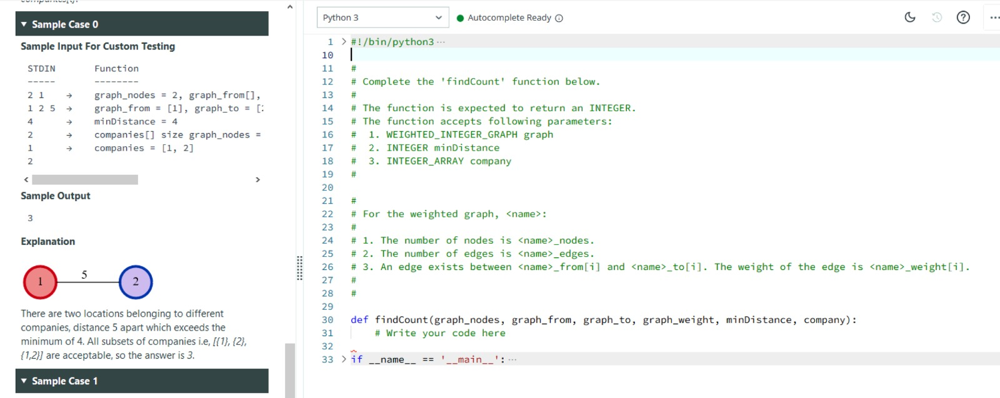1000x398 pixels.
Task: Open the Python 3 language dropdown
Action: coord(383,18)
